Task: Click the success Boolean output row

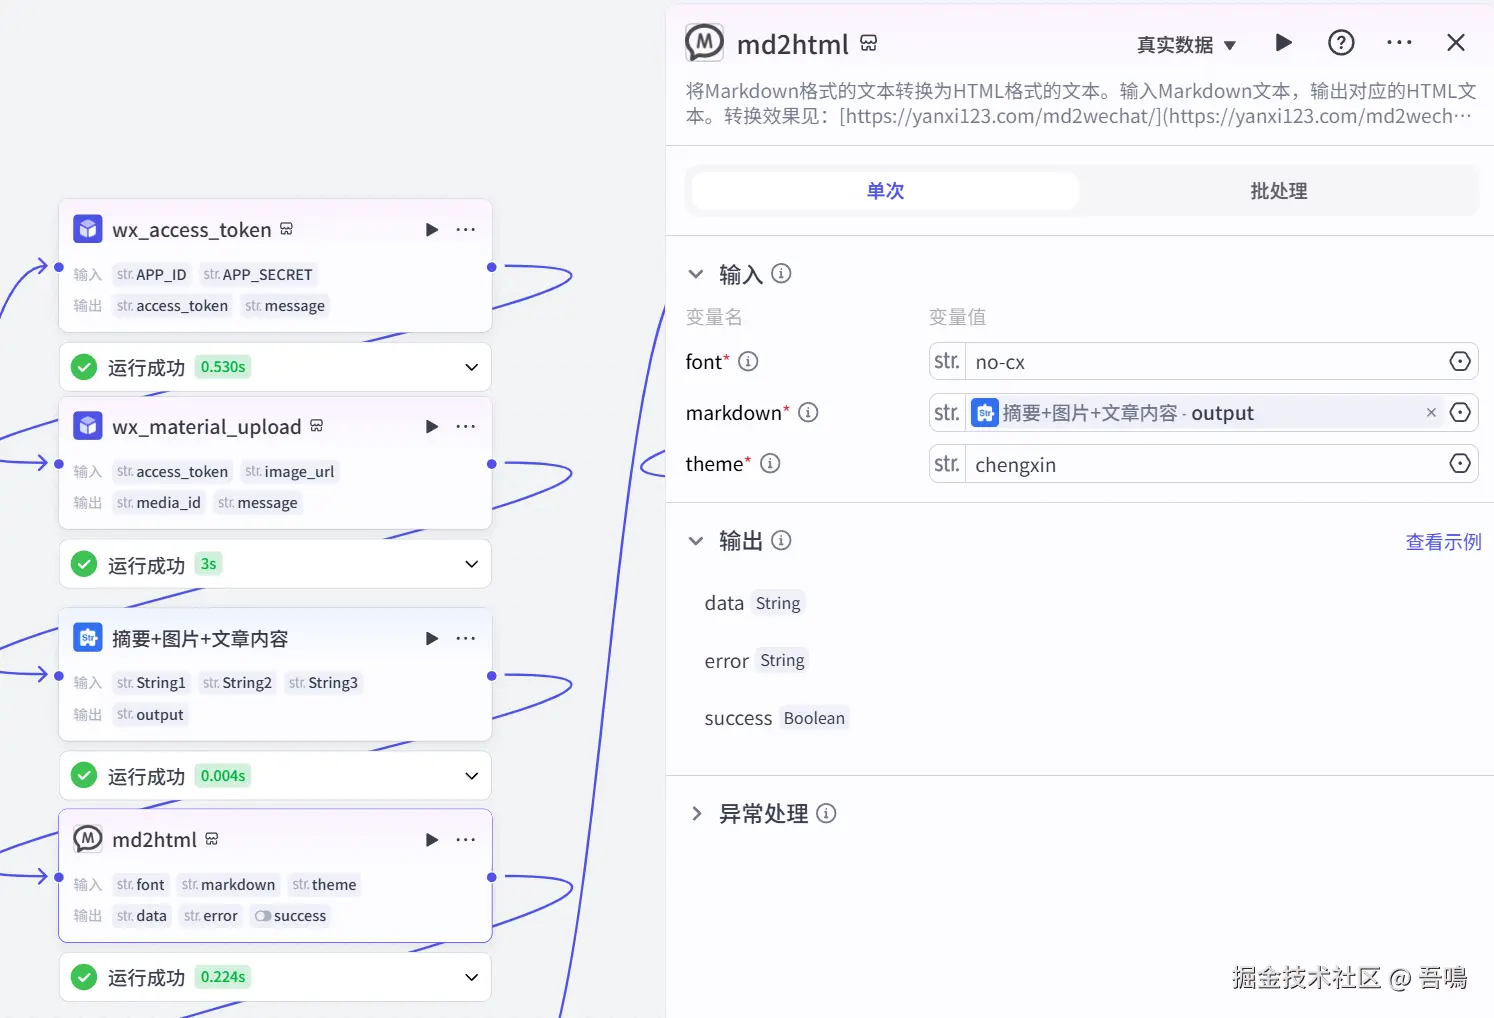Action: click(776, 718)
